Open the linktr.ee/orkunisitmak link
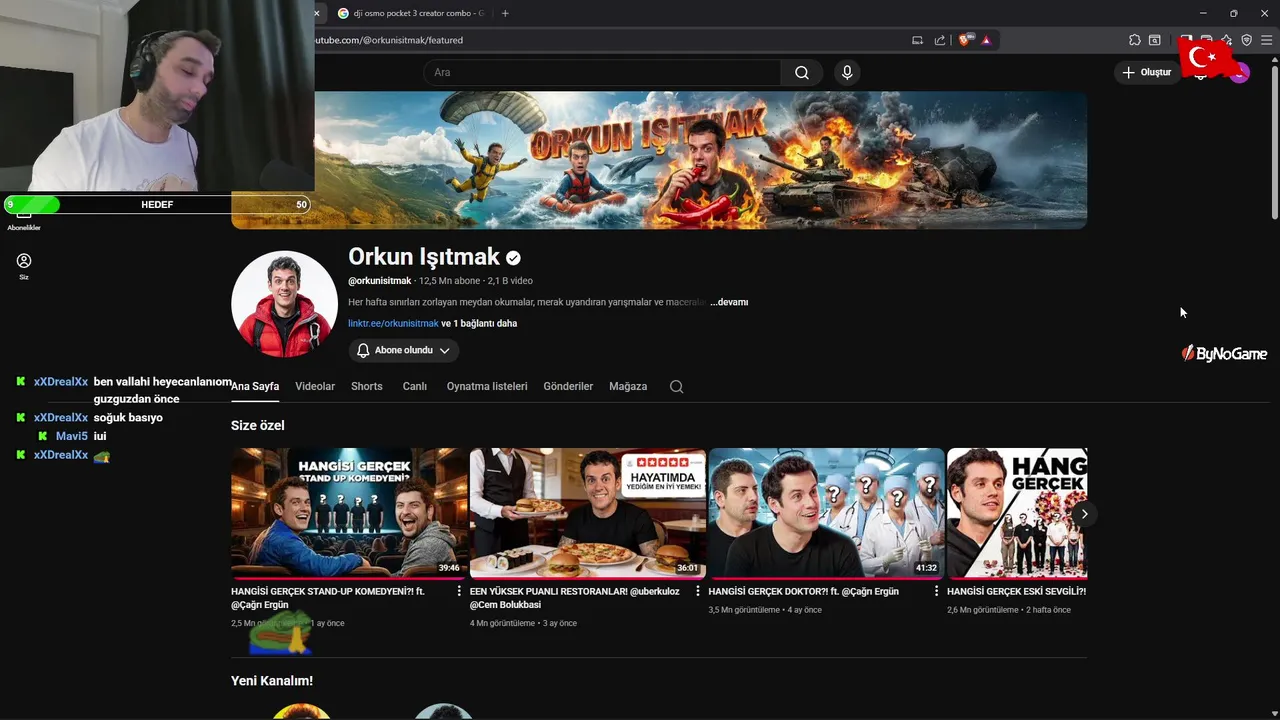The width and height of the screenshot is (1280, 720). 393,324
